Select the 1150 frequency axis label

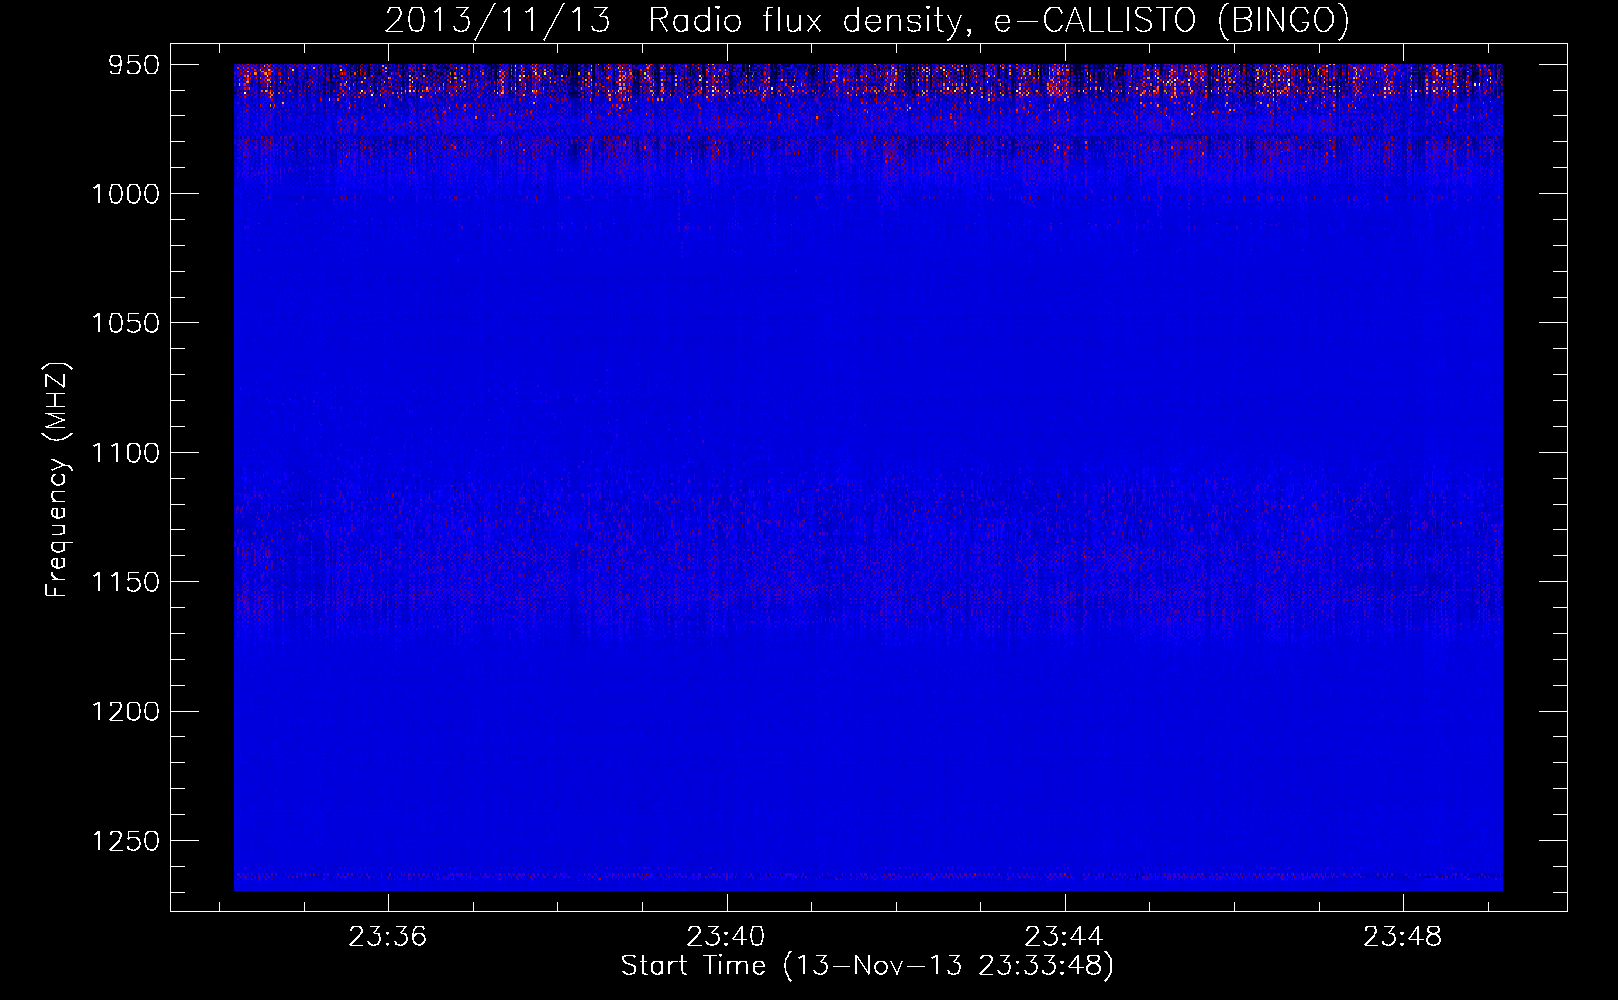click(125, 582)
